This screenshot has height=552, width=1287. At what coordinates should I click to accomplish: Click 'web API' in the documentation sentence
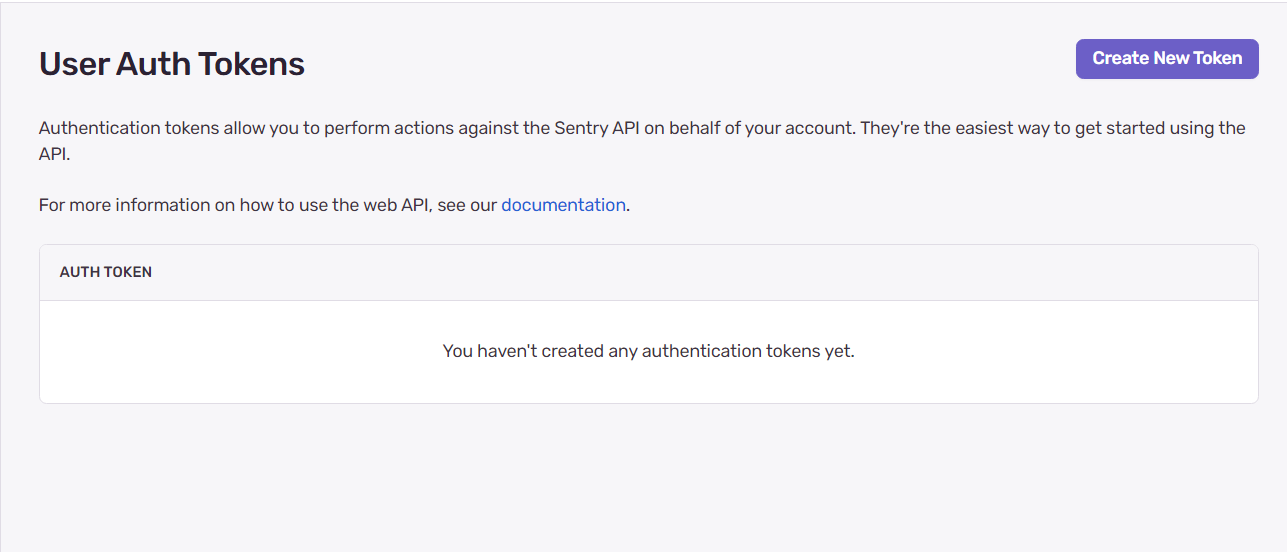395,205
